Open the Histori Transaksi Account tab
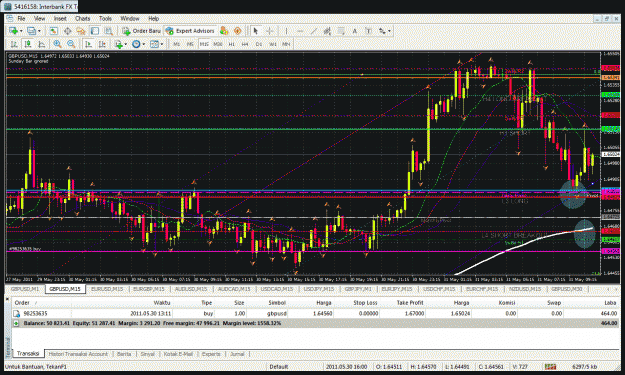Viewport: 625px width, 375px height. click(x=78, y=354)
